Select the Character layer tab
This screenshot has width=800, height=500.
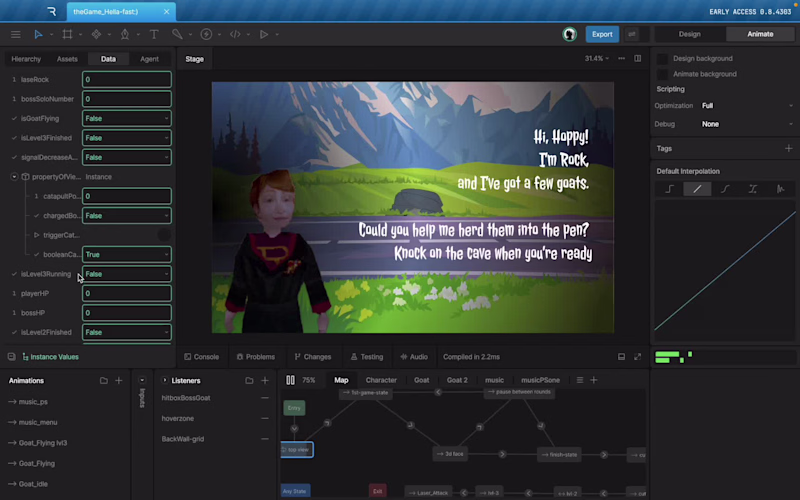[x=381, y=380]
